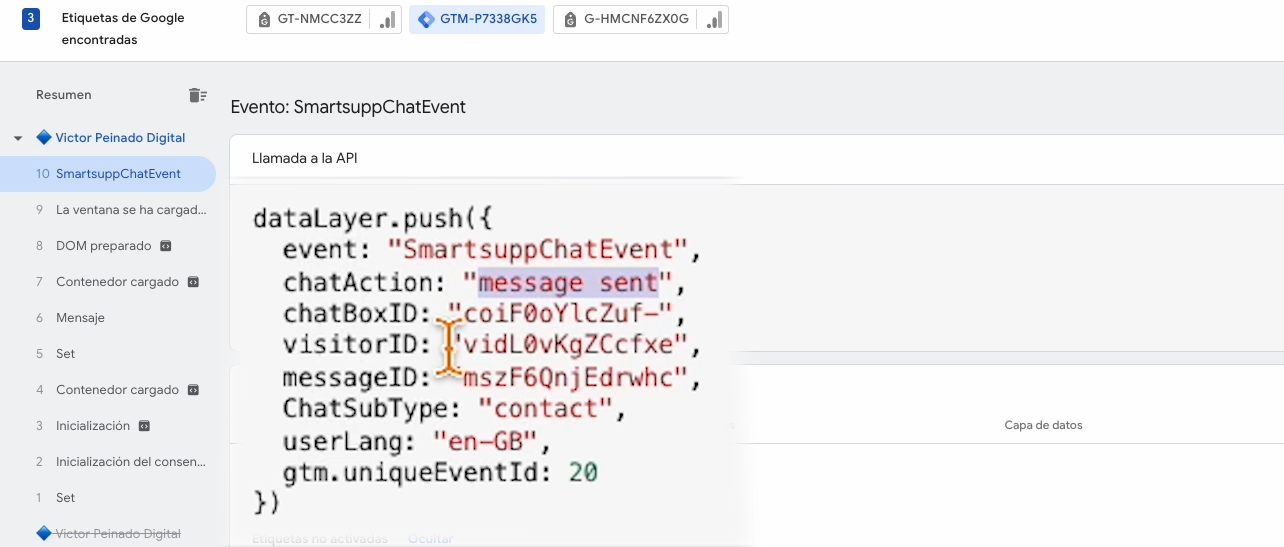
Task: Click the signal bars icon next to GT-NMCC3ZZ
Action: 387,19
